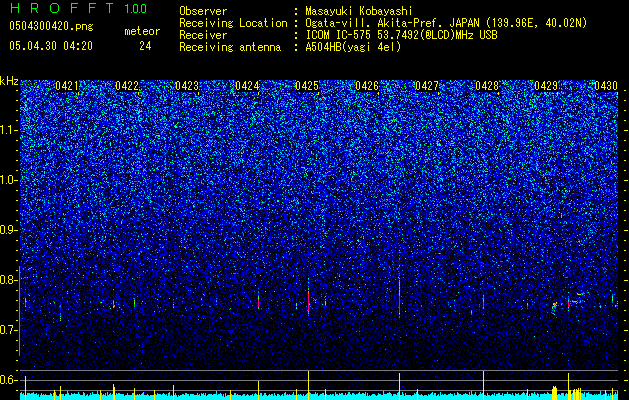This screenshot has width=629, height=400.
Task: Click the tall meteor echo between 0426 and 0427
Action: 400,296
